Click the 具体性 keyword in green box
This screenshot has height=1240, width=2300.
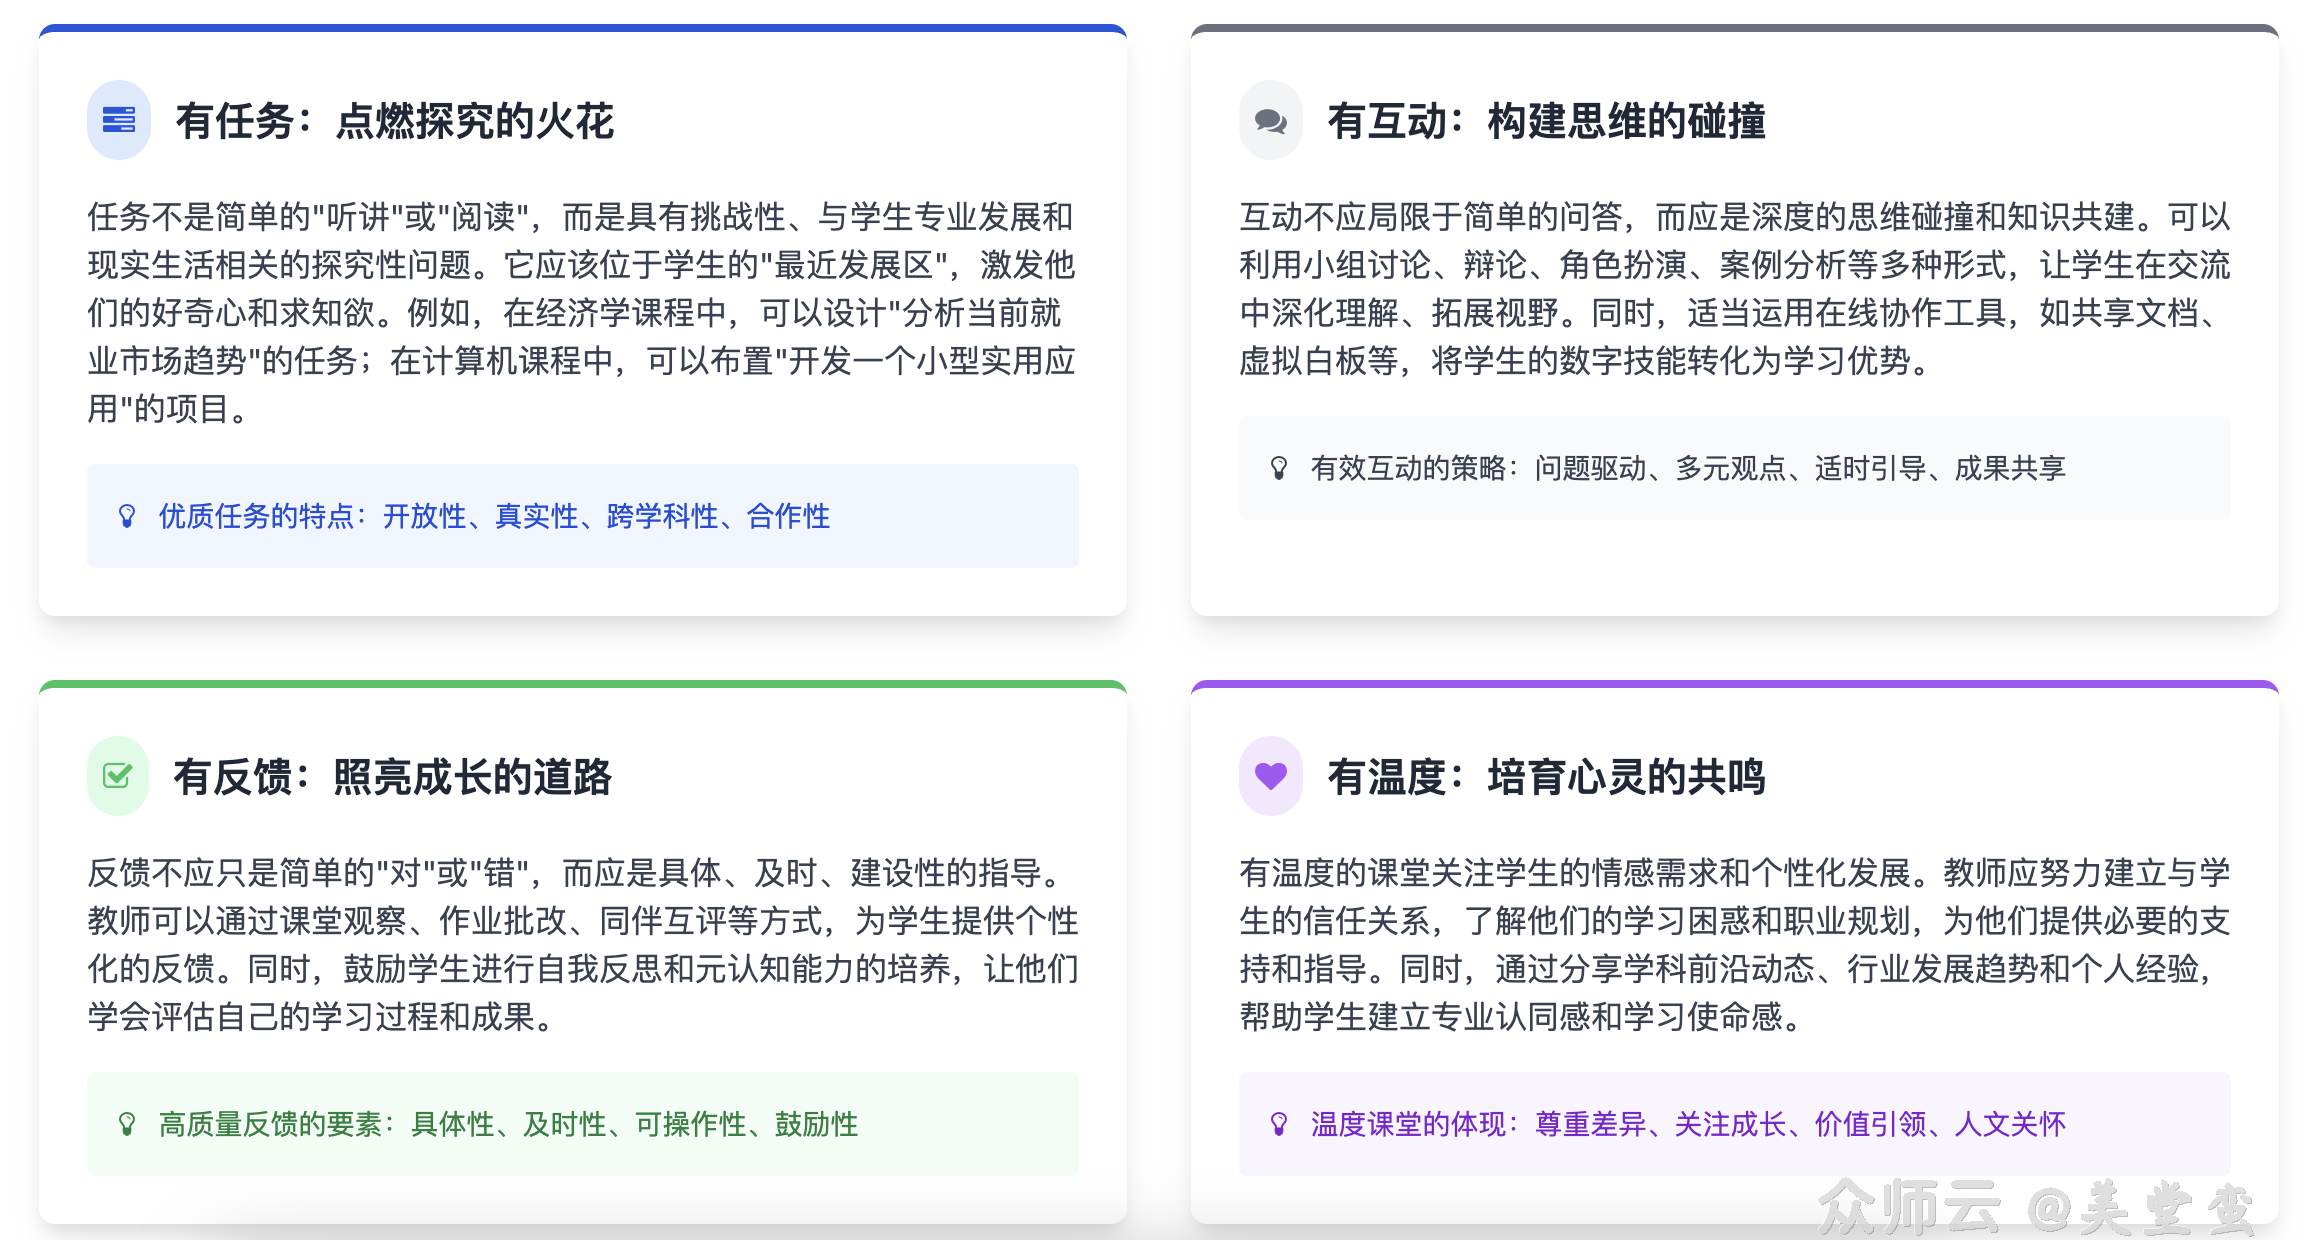click(x=450, y=1124)
